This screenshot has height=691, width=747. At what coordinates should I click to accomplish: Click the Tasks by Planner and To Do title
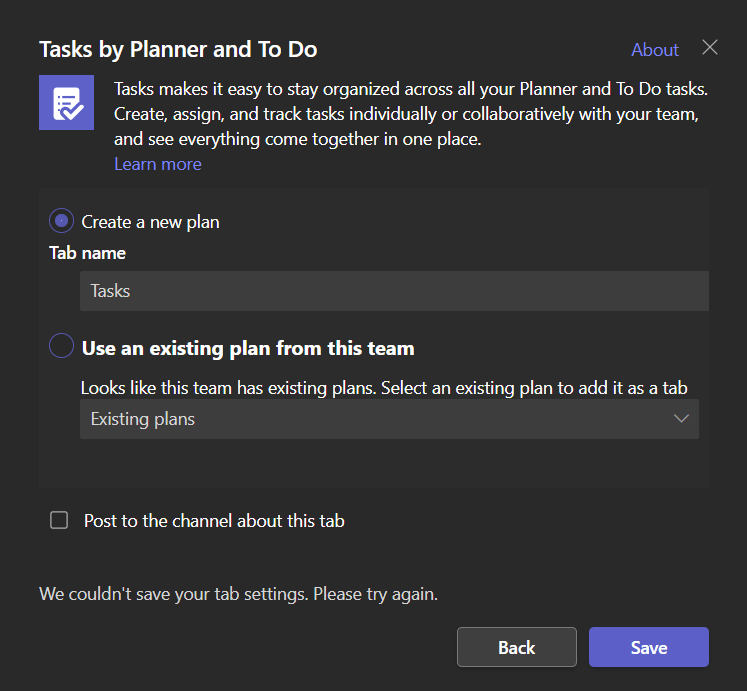[178, 50]
